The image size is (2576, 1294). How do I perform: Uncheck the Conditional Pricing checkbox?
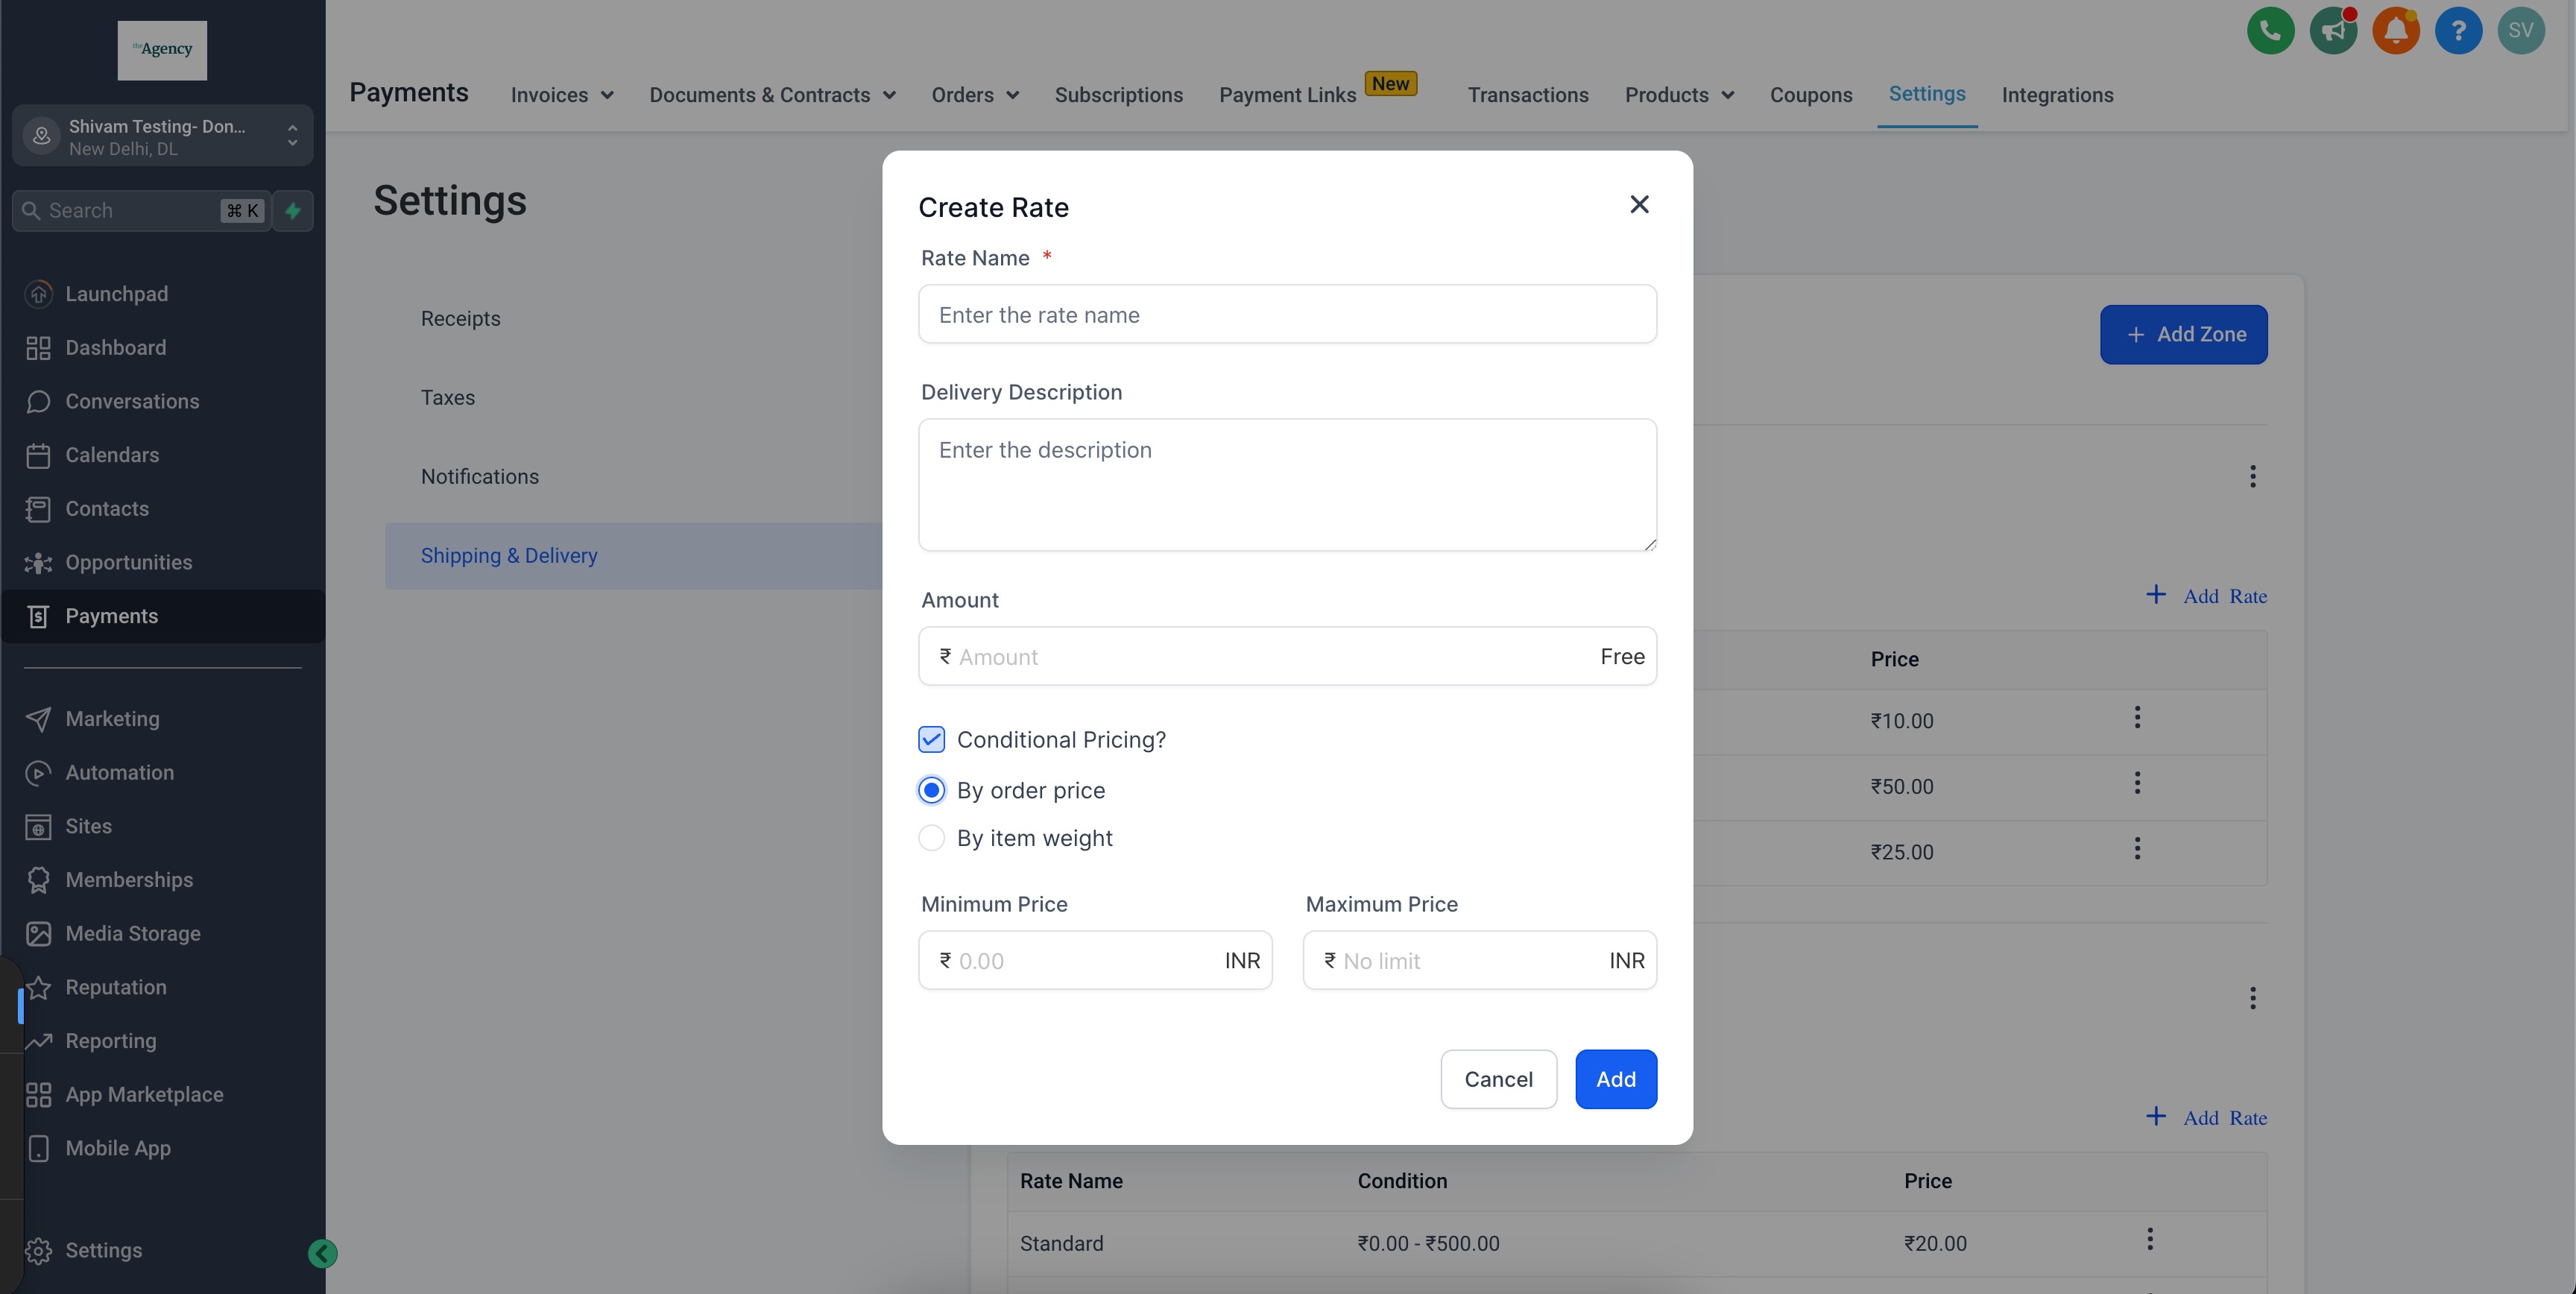[931, 740]
